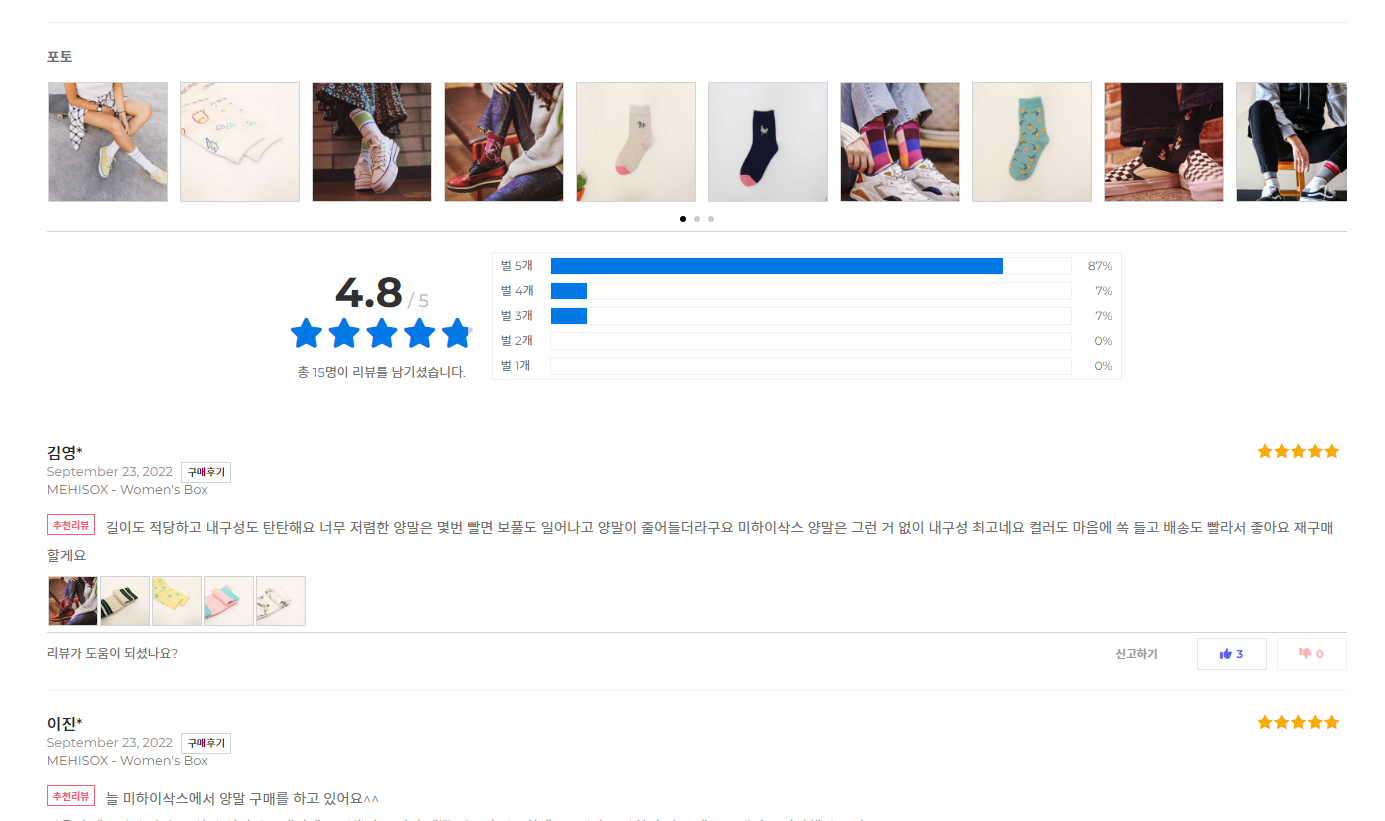
Task: Open the beige sock with pink toe photo
Action: coord(636,142)
